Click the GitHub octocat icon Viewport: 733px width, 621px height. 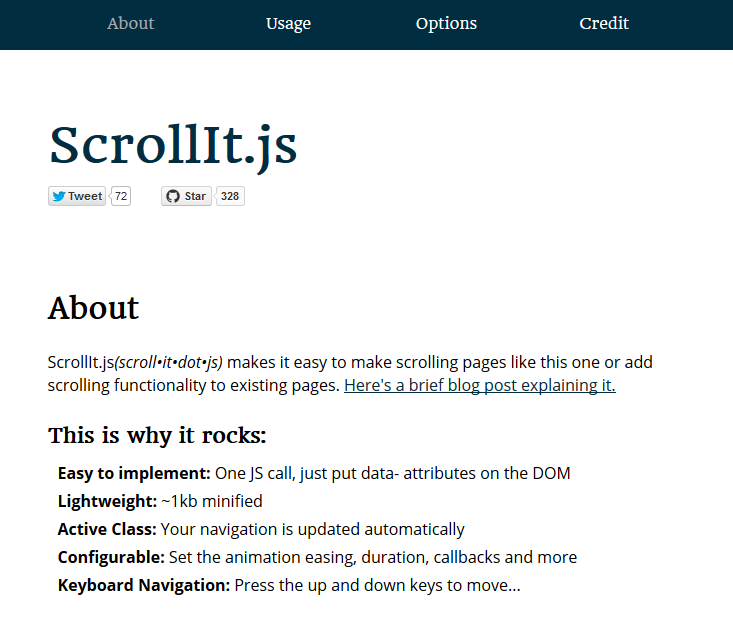[173, 196]
